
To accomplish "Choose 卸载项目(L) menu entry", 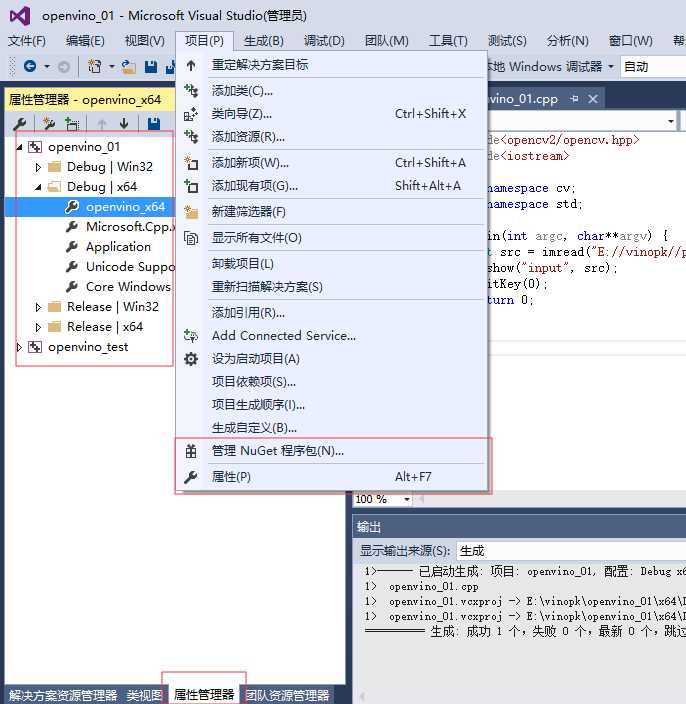I will (x=331, y=264).
